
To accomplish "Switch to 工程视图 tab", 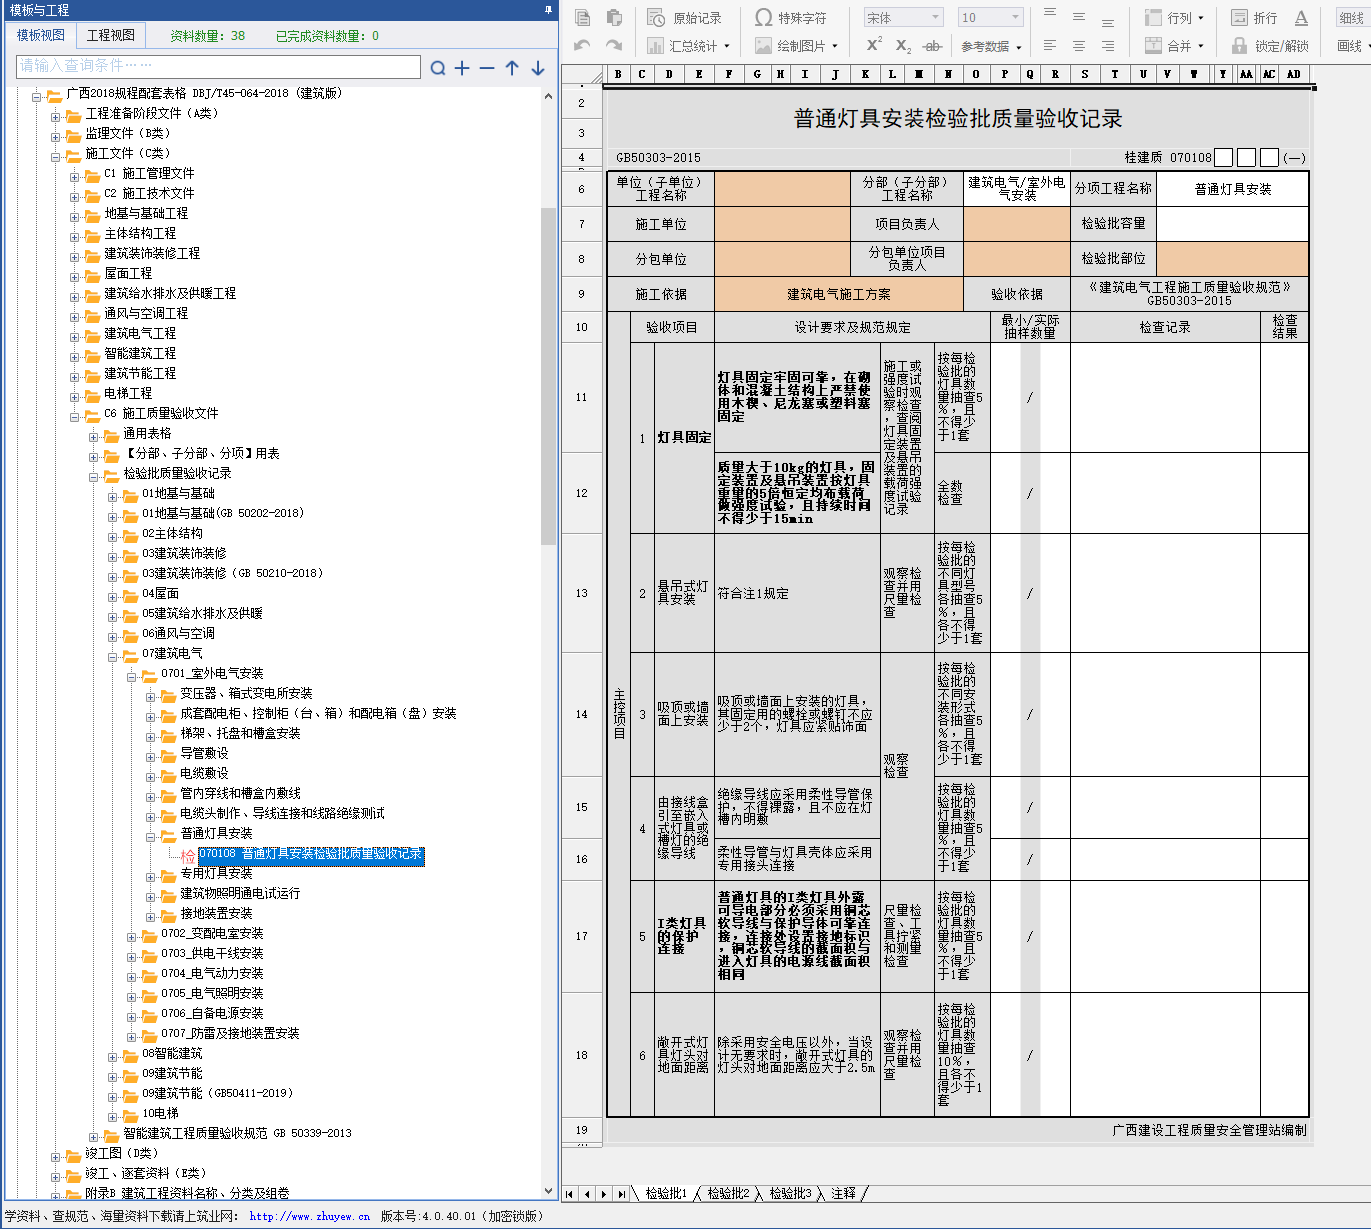I will pyautogui.click(x=110, y=35).
